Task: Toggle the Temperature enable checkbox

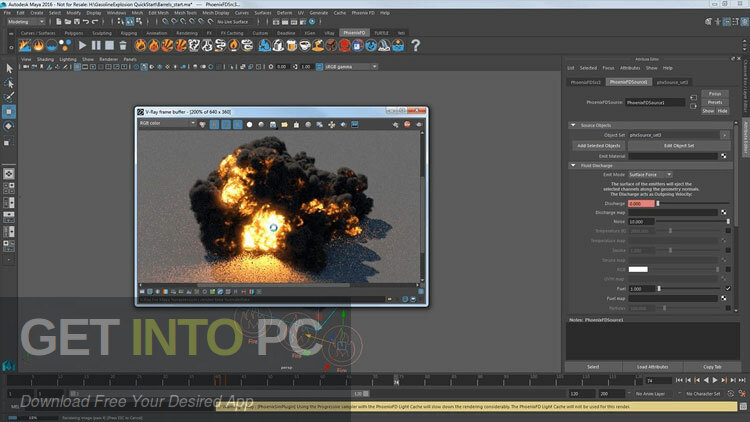Action: point(728,231)
